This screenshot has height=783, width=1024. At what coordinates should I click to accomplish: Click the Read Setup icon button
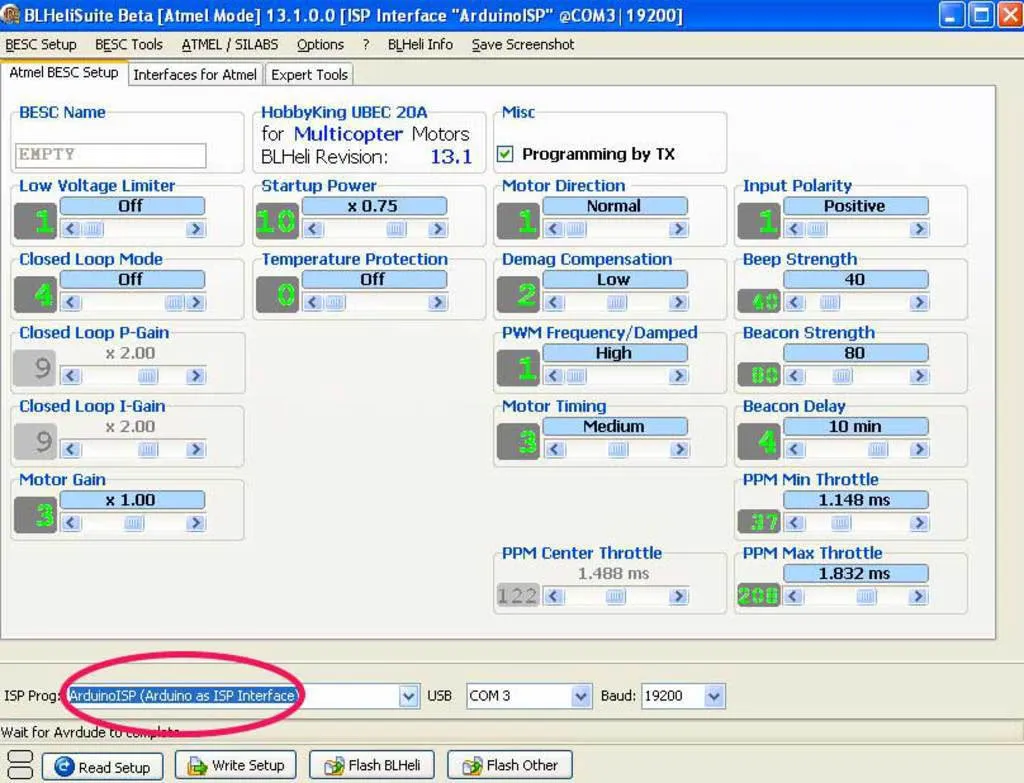101,767
